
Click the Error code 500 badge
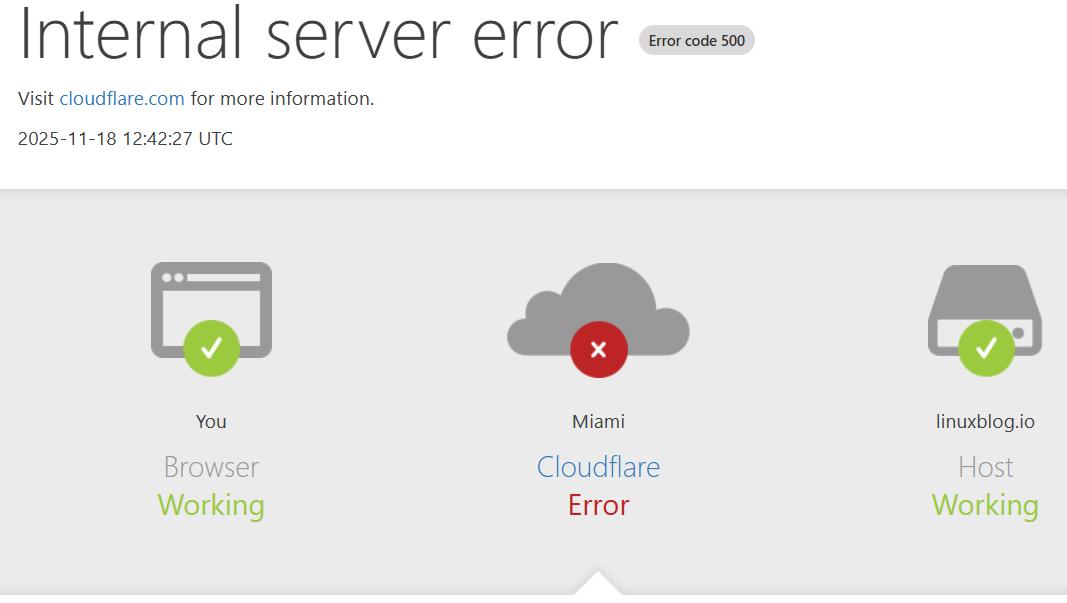(696, 41)
